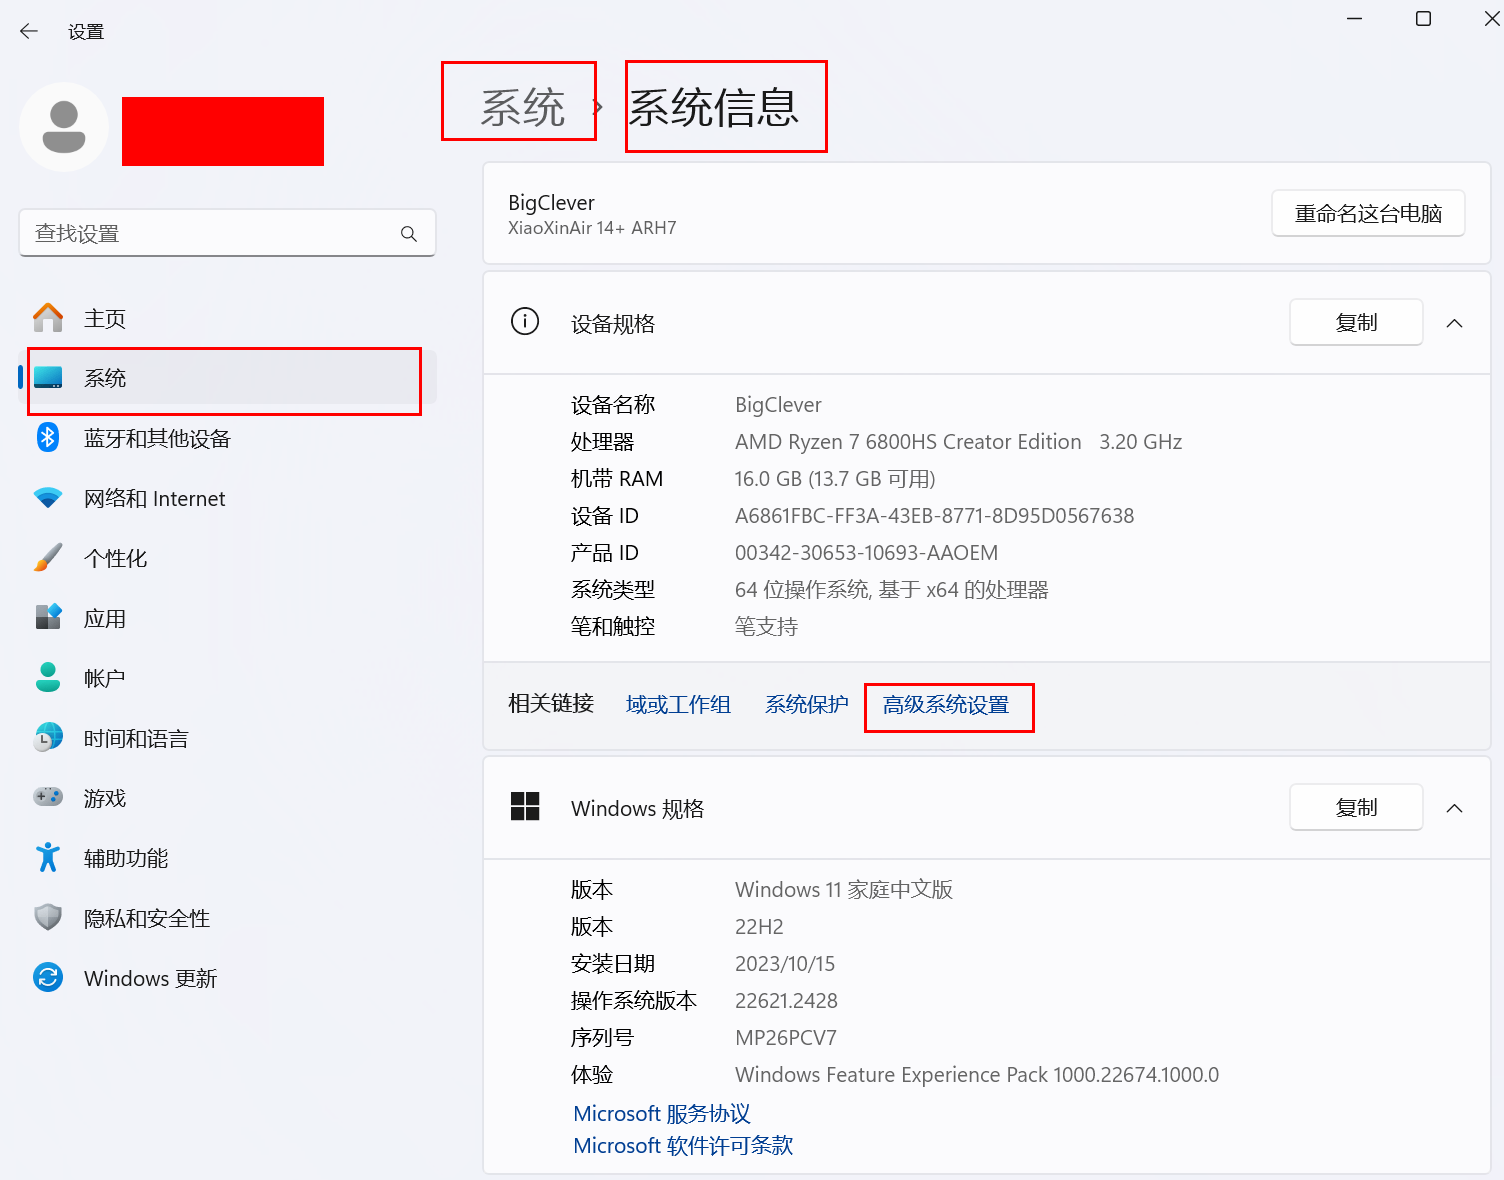Select 帐户 in the sidebar
Image resolution: width=1504 pixels, height=1180 pixels.
coord(104,679)
